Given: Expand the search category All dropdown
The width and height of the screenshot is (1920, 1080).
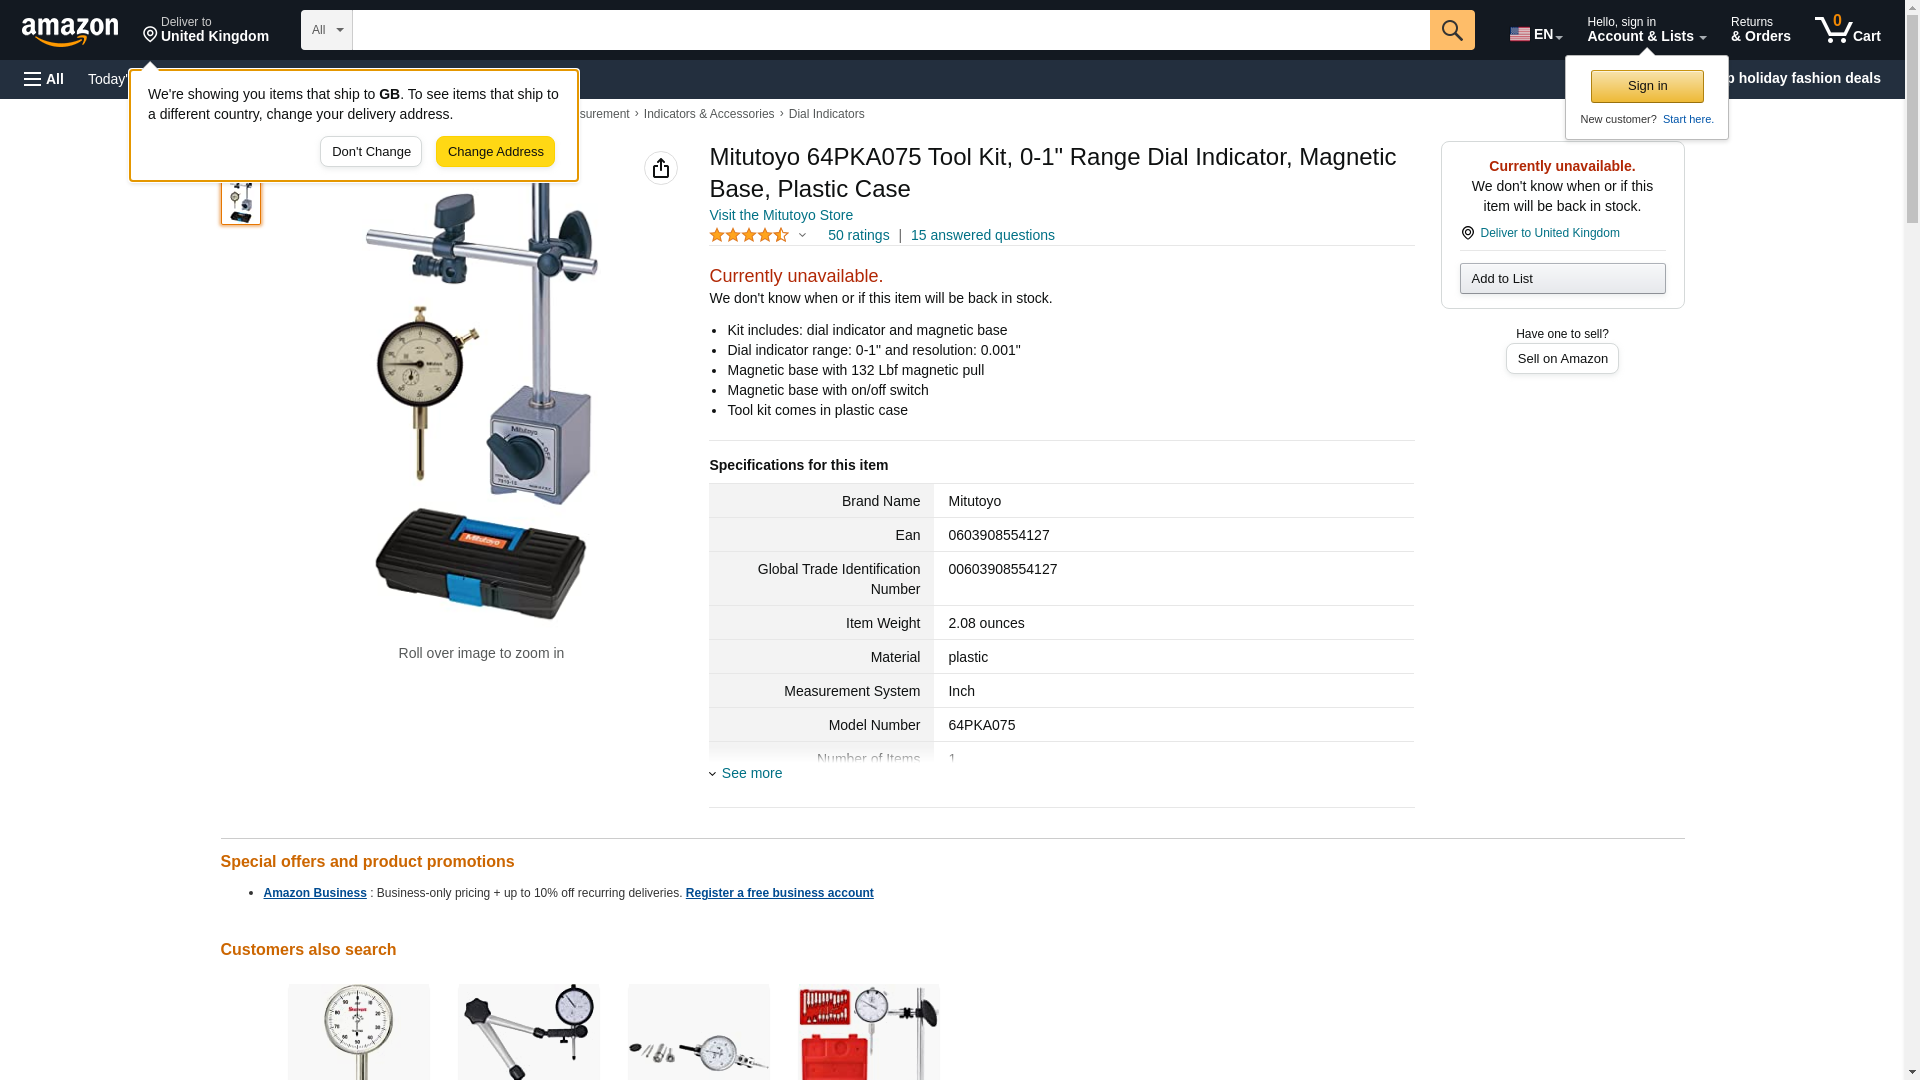Looking at the screenshot, I should (327, 30).
